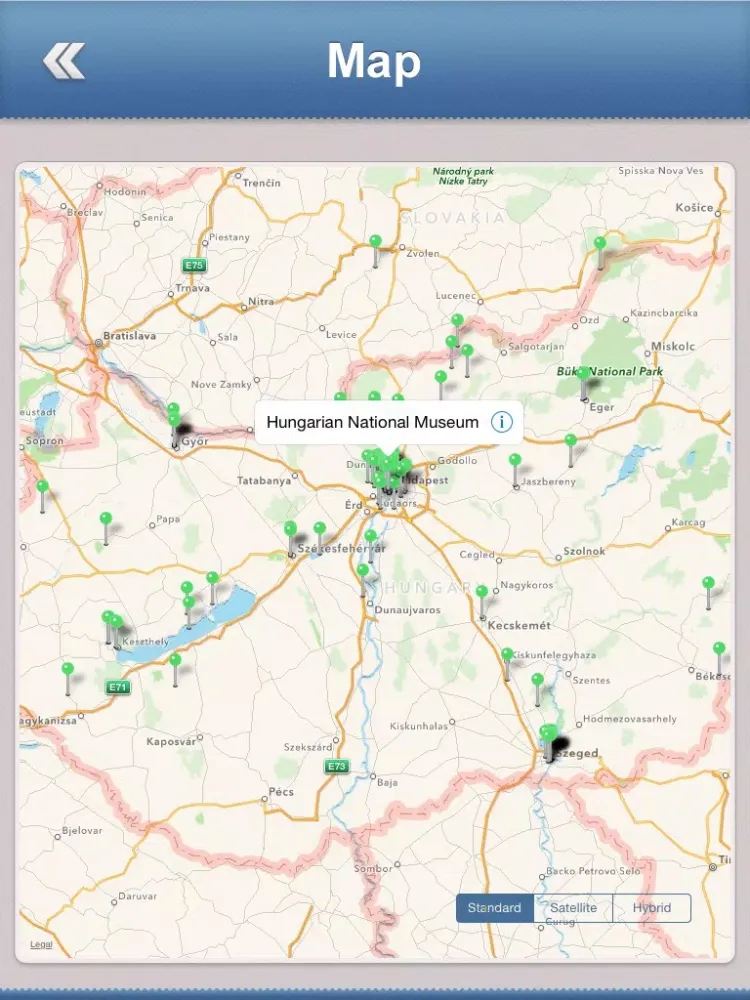Switch map to Hybrid view

[x=652, y=908]
